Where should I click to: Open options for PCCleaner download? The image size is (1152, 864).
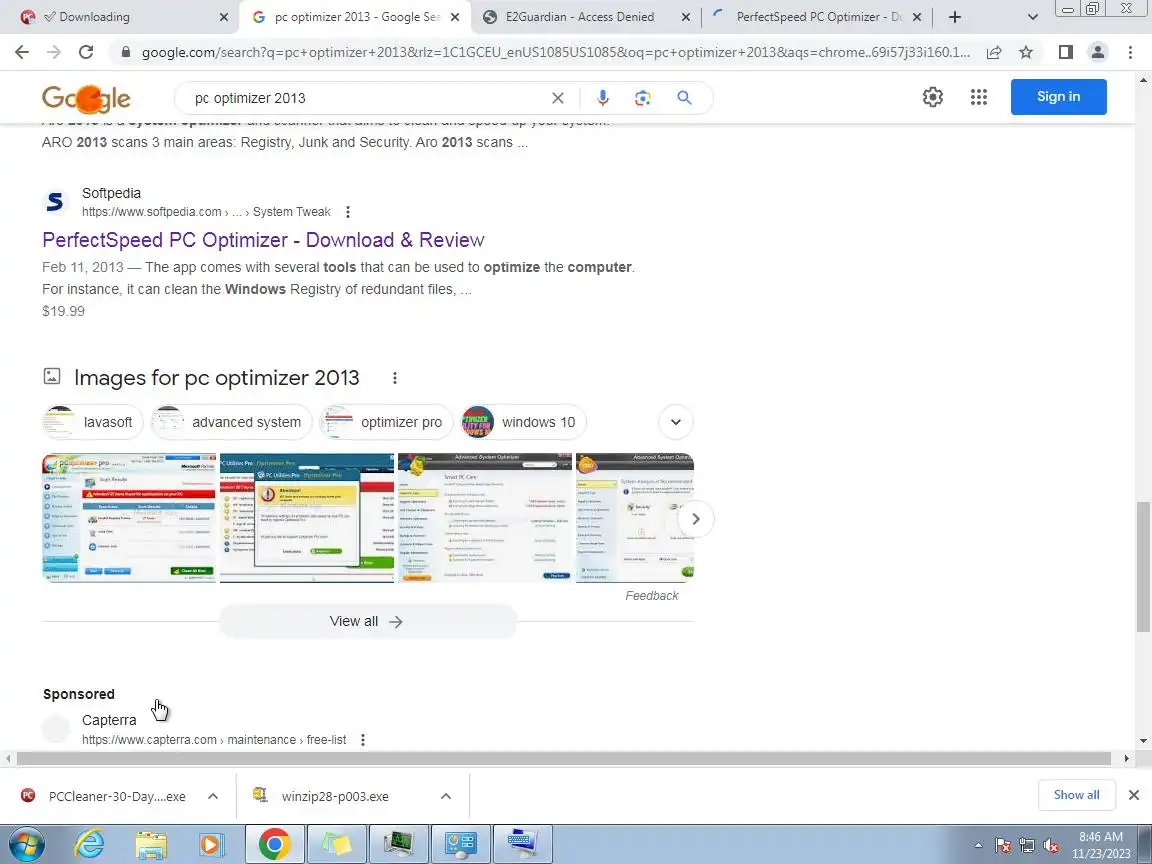pos(212,796)
